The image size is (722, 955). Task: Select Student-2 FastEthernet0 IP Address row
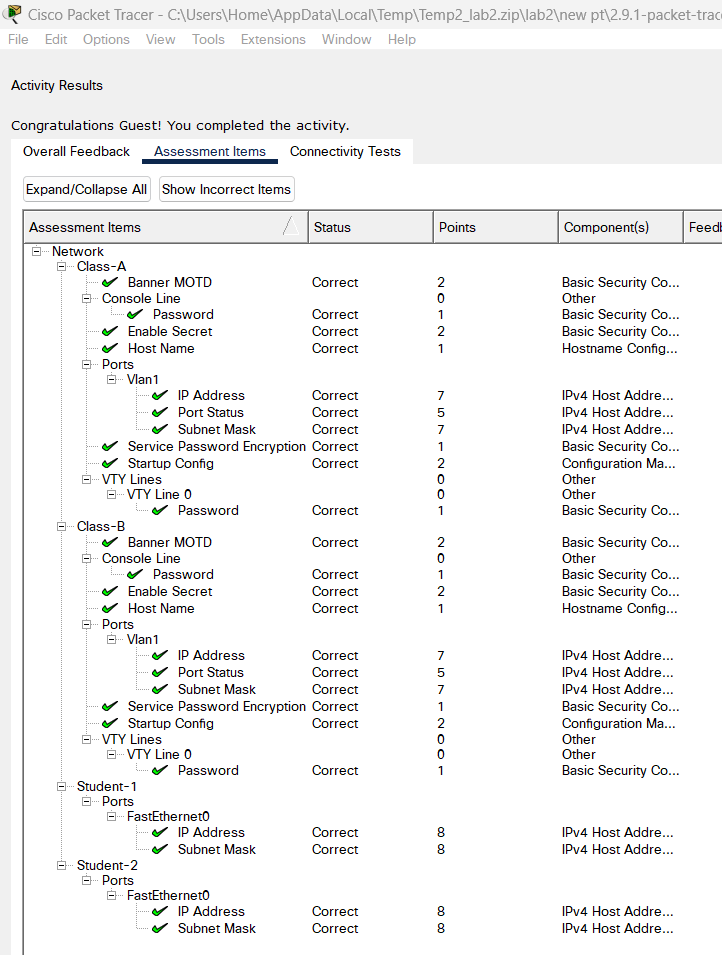tap(372, 912)
